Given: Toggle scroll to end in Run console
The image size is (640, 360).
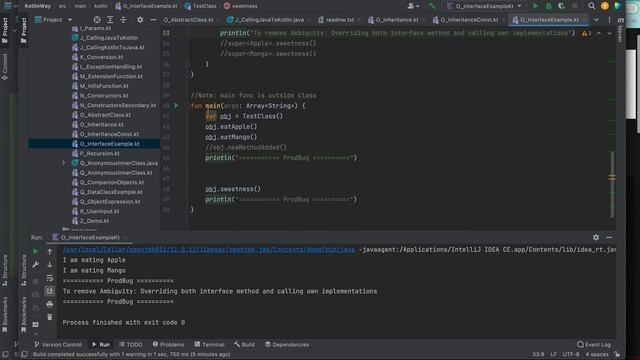Looking at the screenshot, I should click(50, 291).
